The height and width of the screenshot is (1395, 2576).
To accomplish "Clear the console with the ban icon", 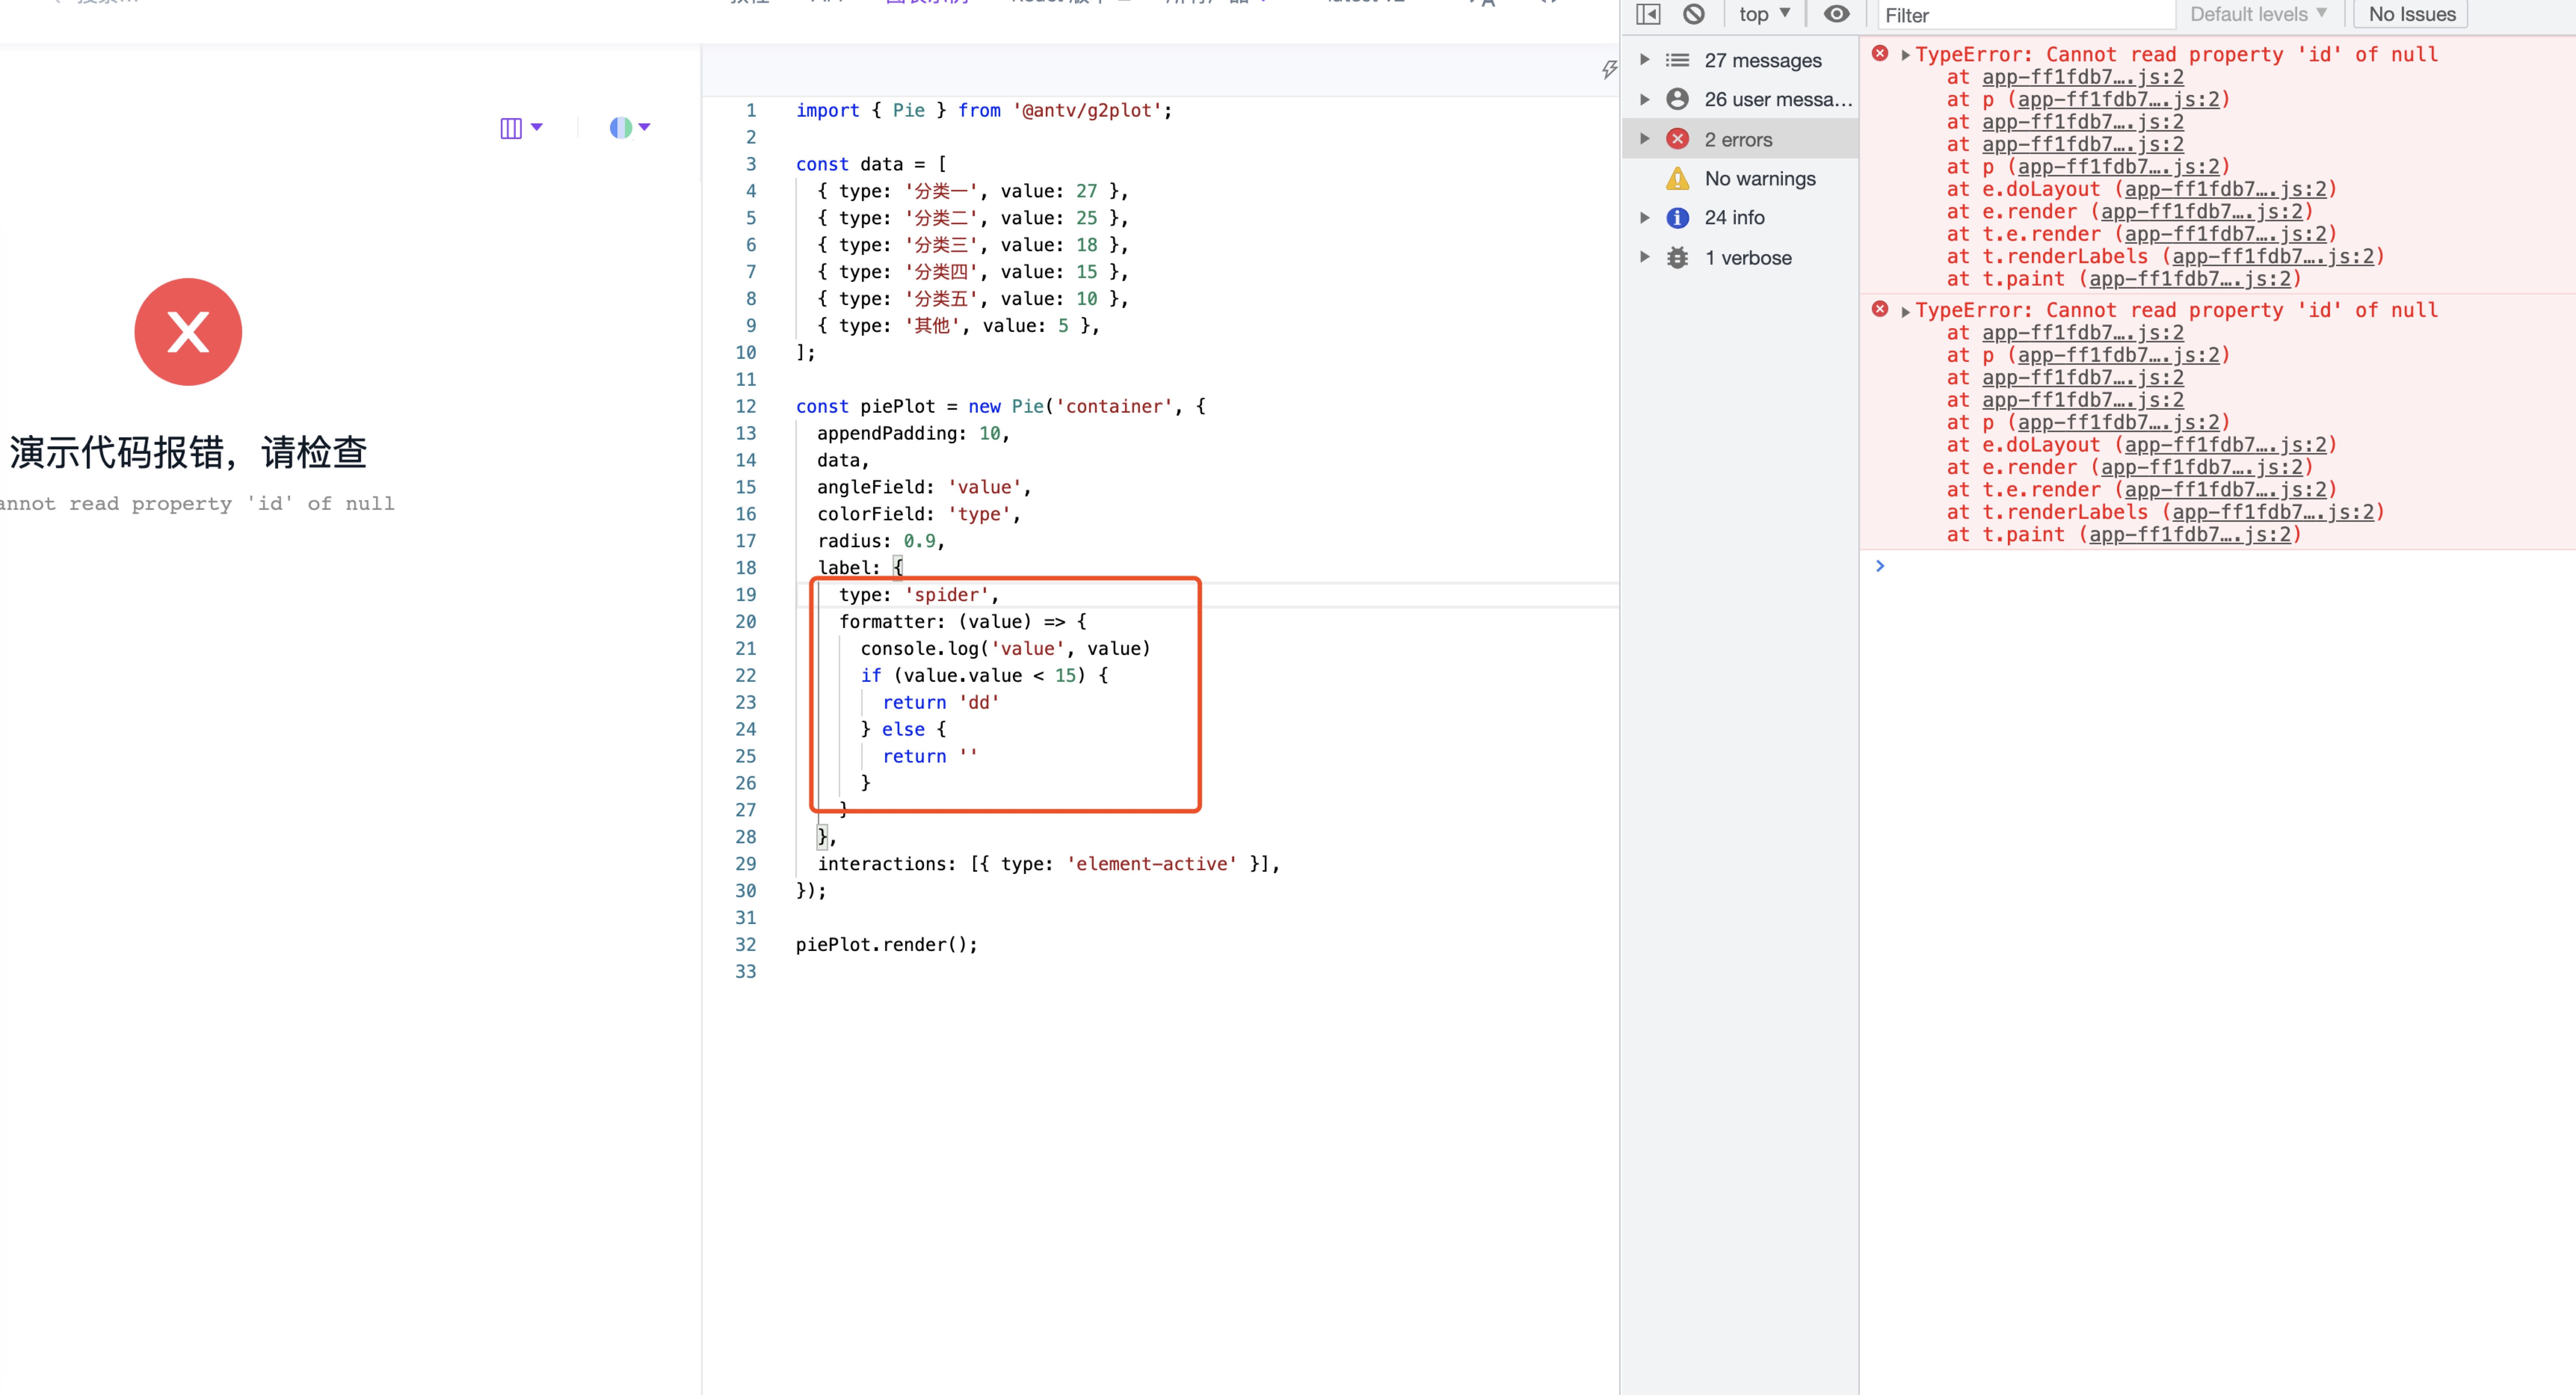I will [x=1693, y=14].
